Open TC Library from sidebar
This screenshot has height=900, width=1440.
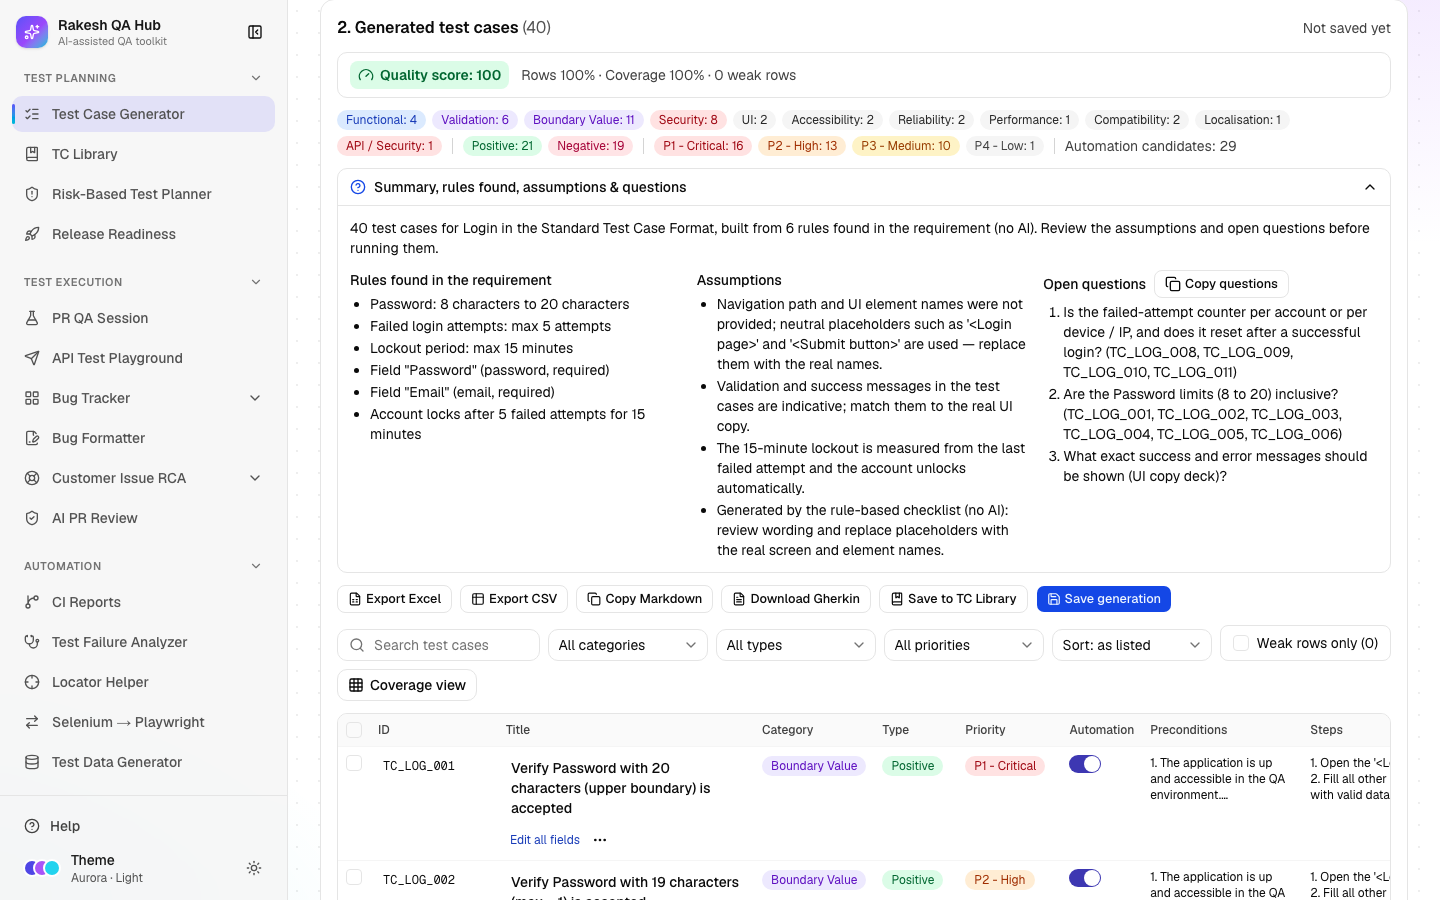click(x=143, y=154)
